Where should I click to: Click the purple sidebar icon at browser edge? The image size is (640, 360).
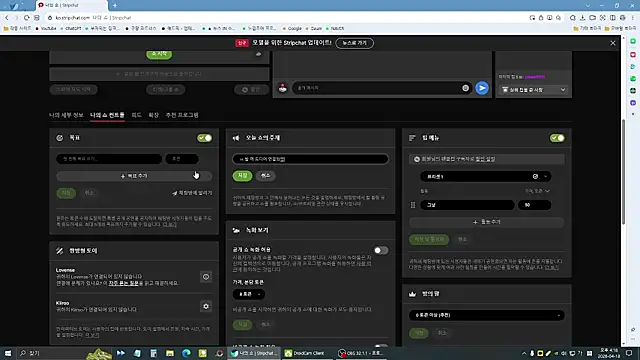tap(633, 103)
